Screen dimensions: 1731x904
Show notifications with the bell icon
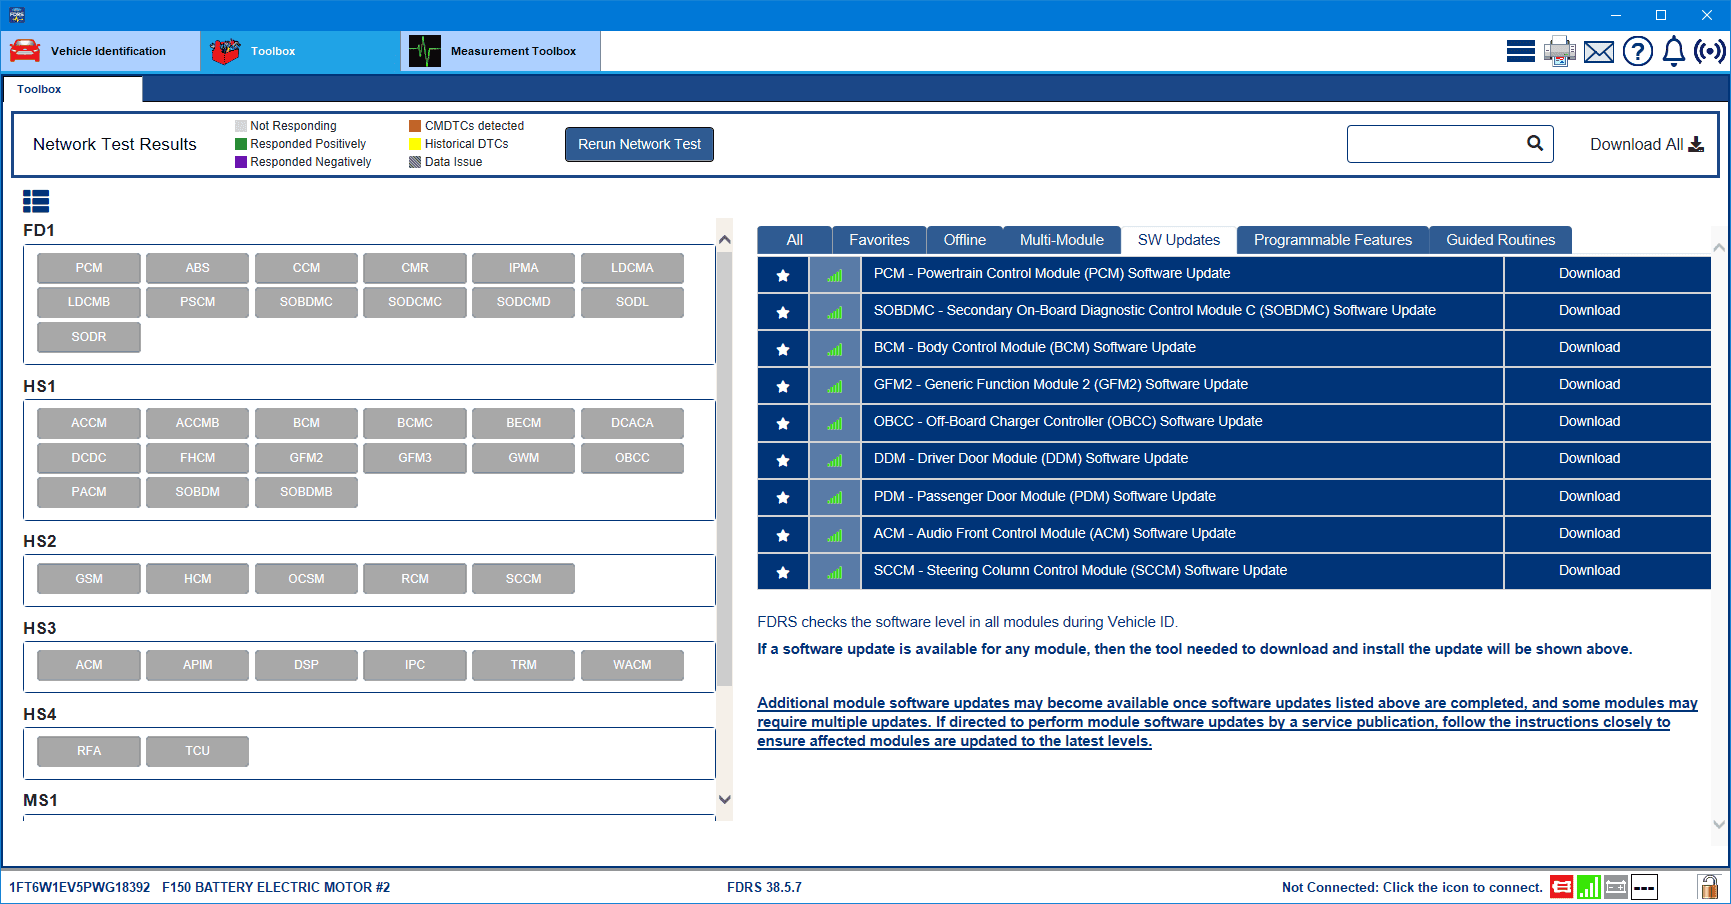click(1673, 51)
